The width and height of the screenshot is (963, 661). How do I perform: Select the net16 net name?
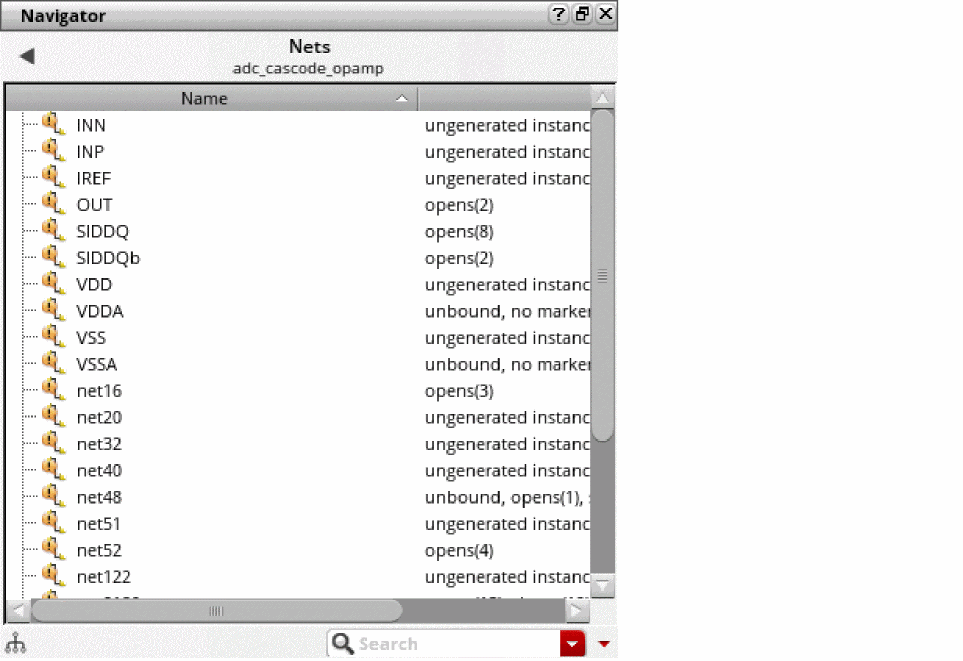pos(99,391)
